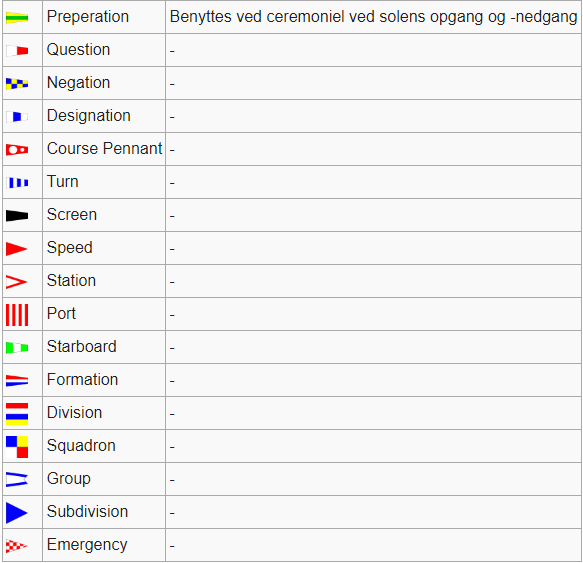Click the green Starboard flag icon
Image resolution: width=583 pixels, height=563 pixels.
pyautogui.click(x=17, y=348)
